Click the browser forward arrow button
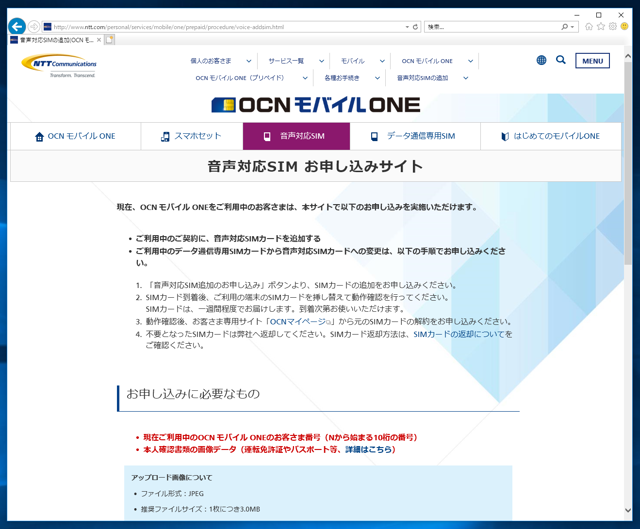Image resolution: width=640 pixels, height=529 pixels. [34, 27]
